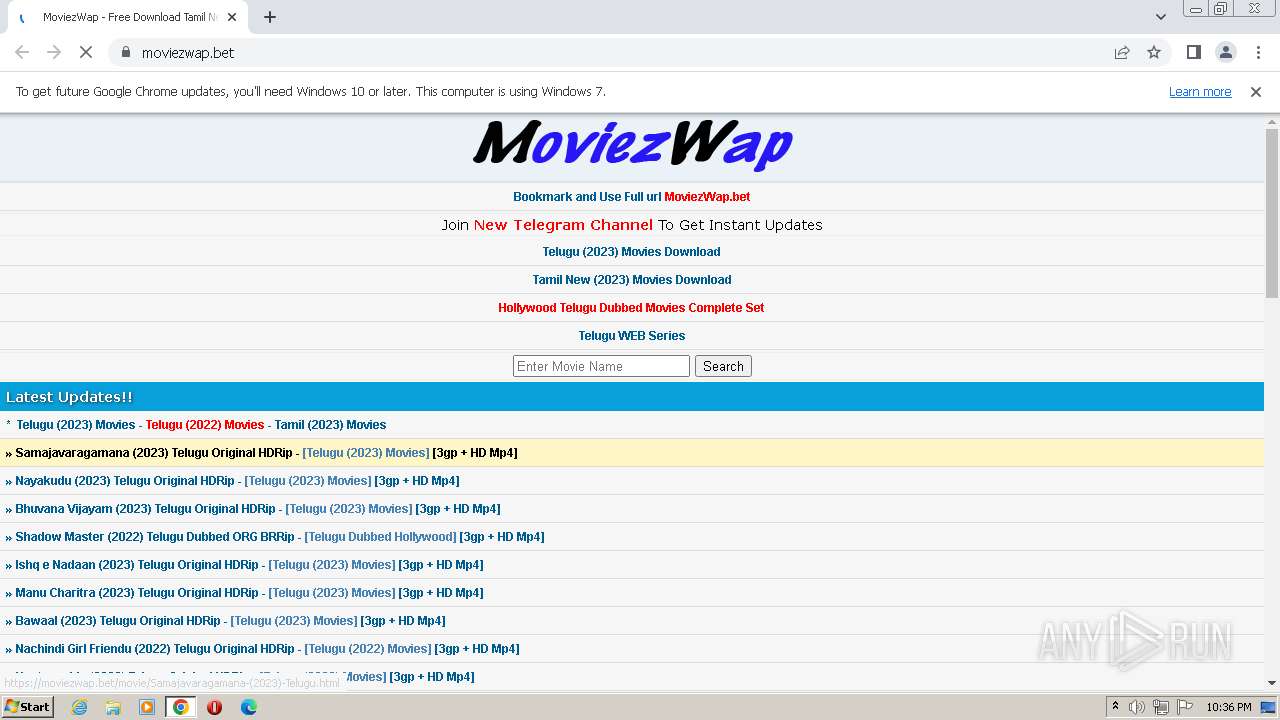Select the Chrome taskbar icon
Image resolution: width=1280 pixels, height=720 pixels.
click(181, 707)
